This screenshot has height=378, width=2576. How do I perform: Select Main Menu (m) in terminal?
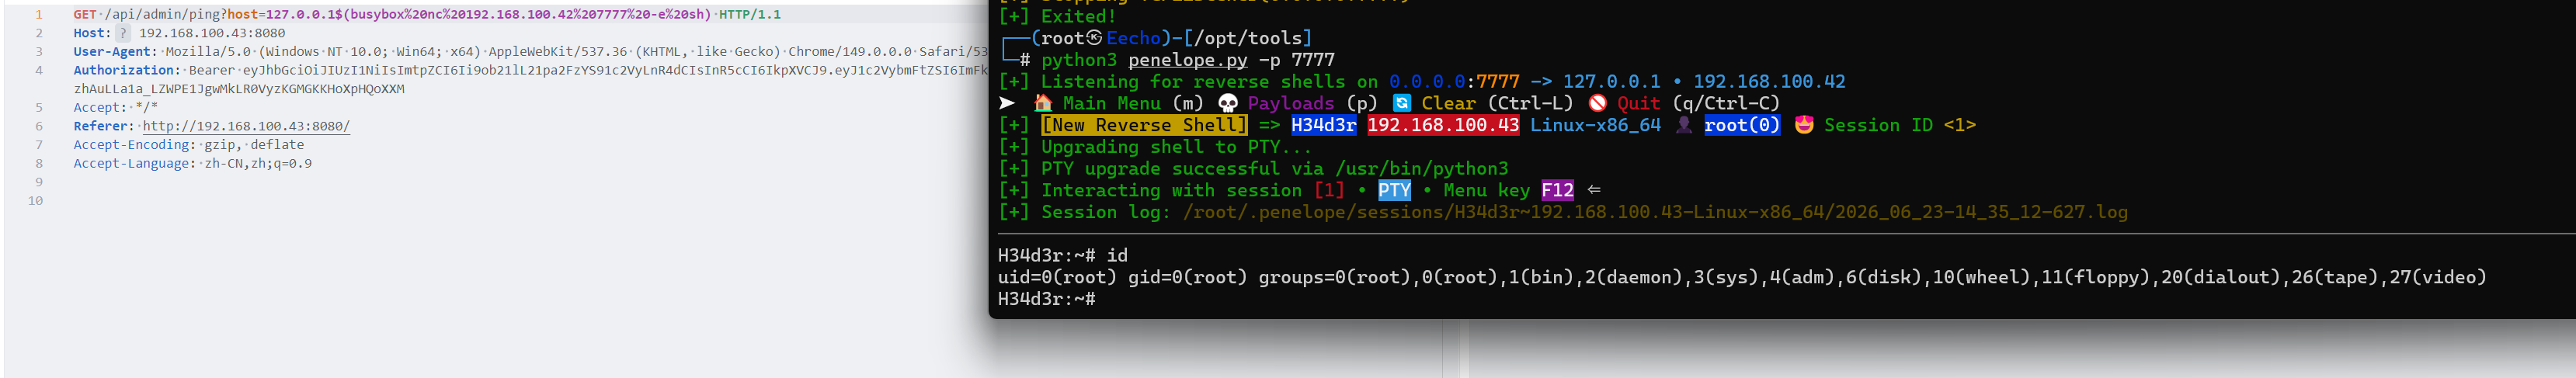tap(1133, 103)
